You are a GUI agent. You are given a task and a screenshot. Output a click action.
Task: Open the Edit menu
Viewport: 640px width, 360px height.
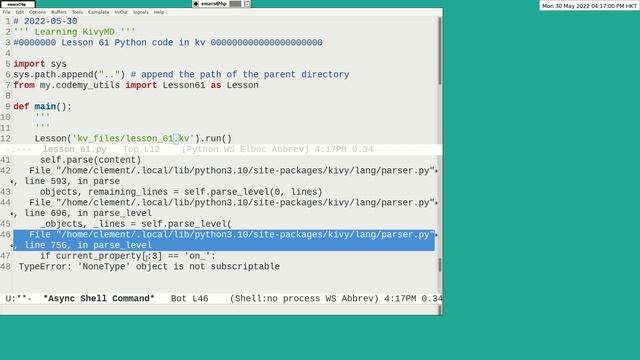click(x=20, y=12)
